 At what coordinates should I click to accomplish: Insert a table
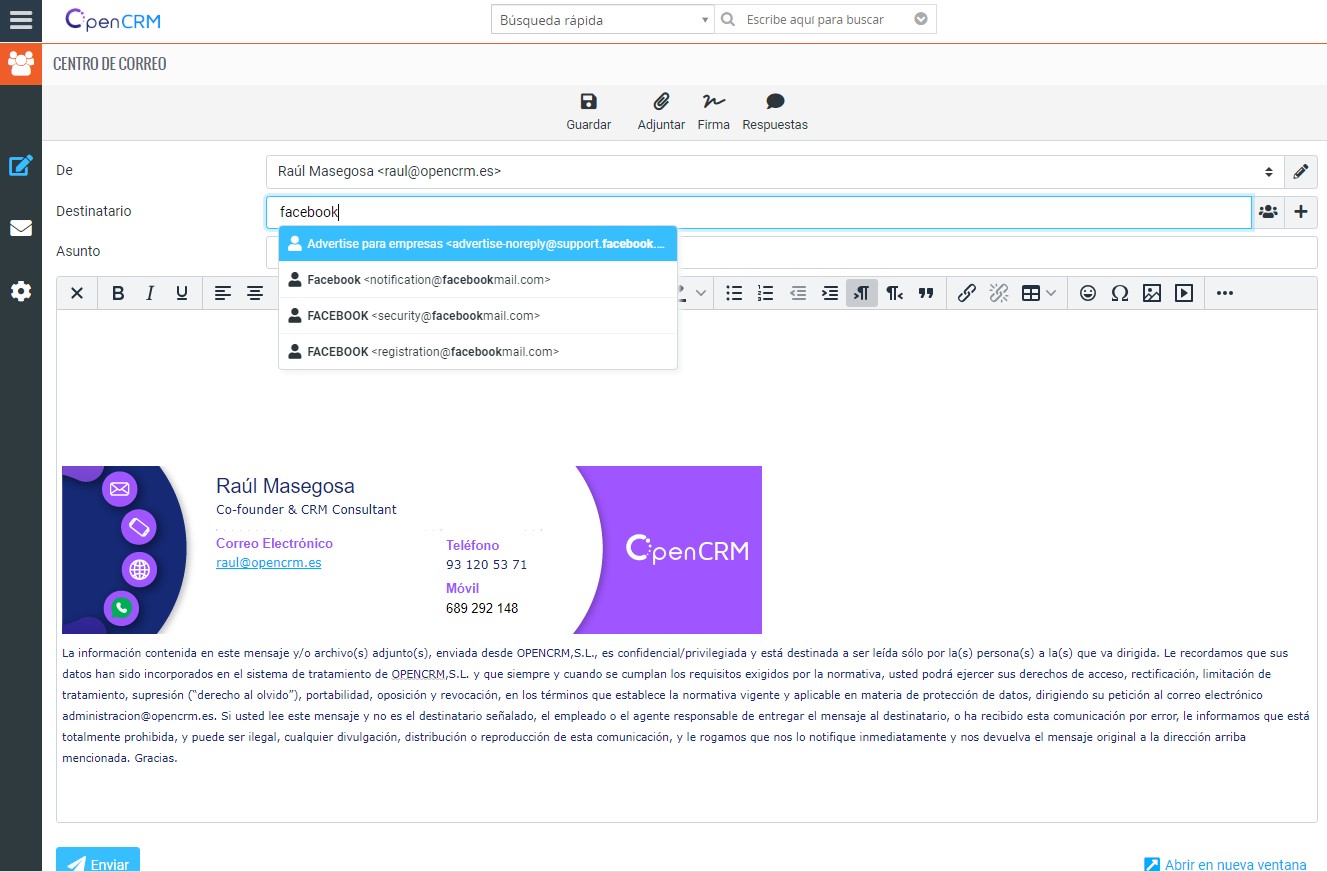click(1031, 293)
